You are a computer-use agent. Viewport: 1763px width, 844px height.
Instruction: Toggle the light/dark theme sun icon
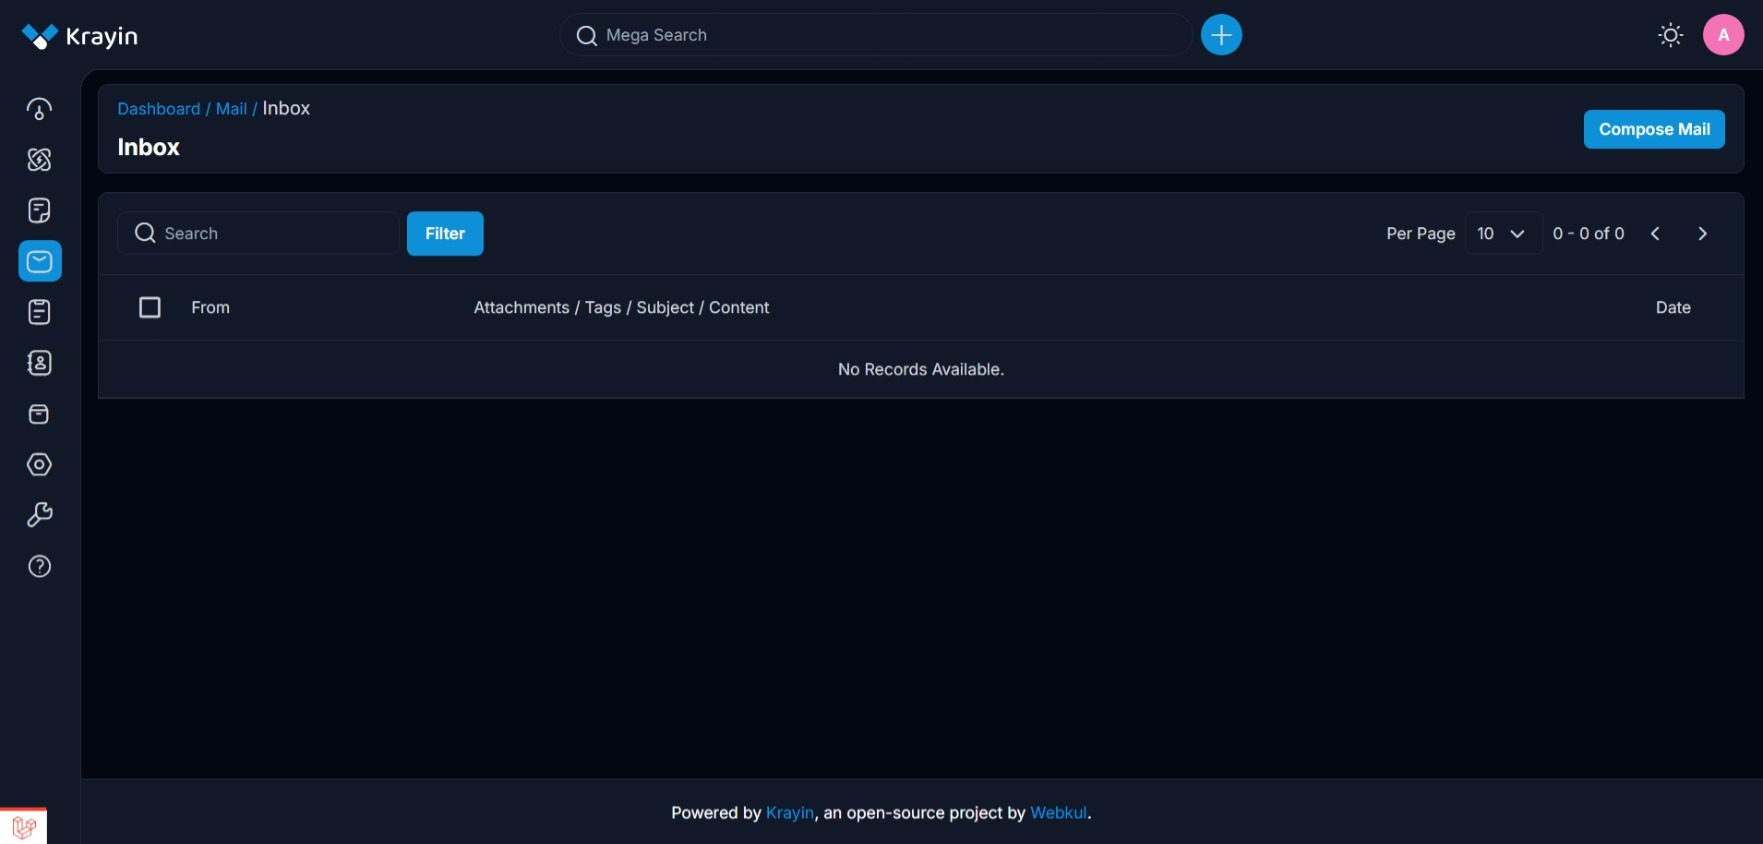(1670, 35)
